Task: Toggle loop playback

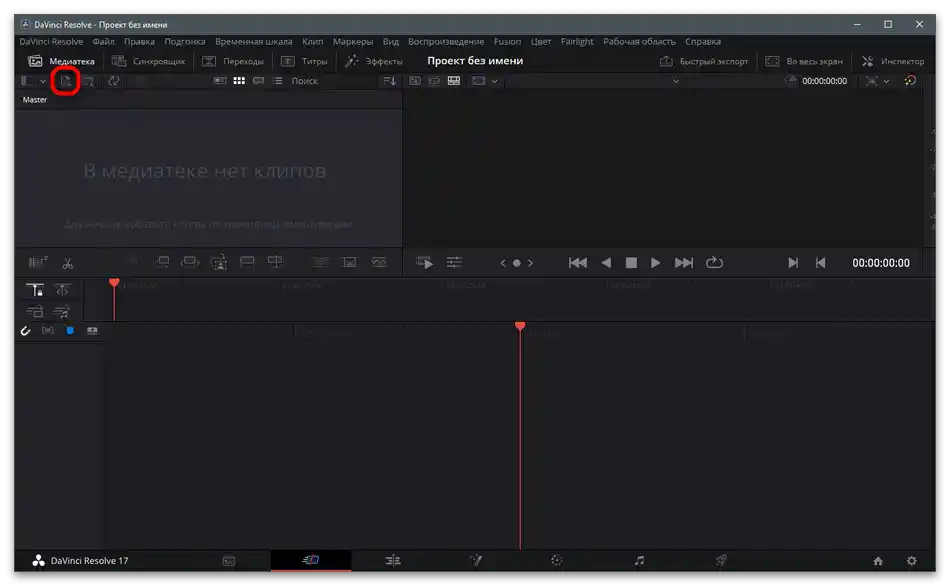Action: point(714,262)
